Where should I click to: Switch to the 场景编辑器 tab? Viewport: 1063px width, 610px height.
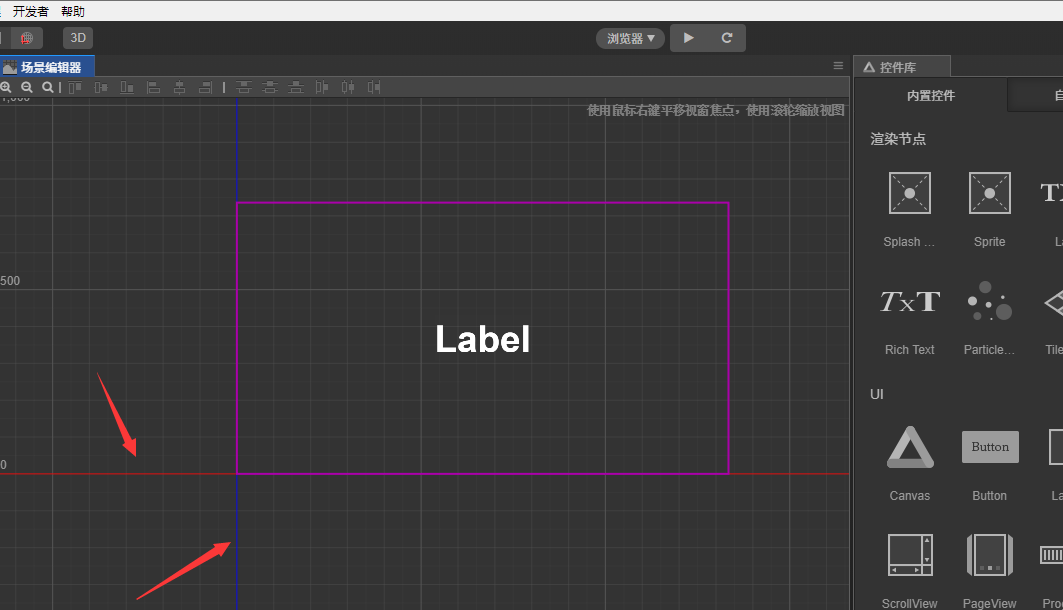pos(45,67)
